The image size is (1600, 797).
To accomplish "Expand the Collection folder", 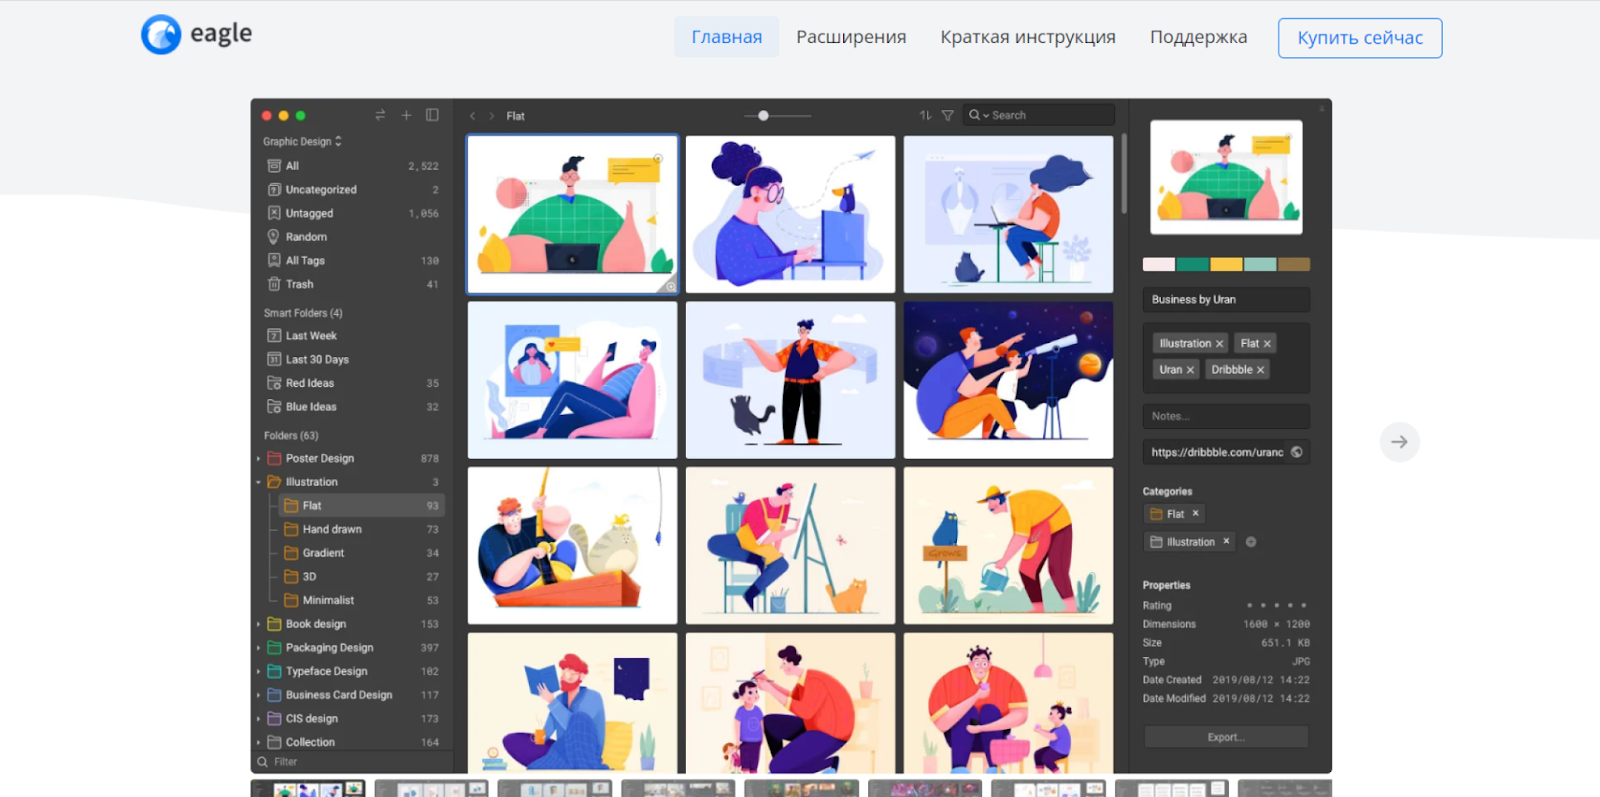I will [259, 743].
